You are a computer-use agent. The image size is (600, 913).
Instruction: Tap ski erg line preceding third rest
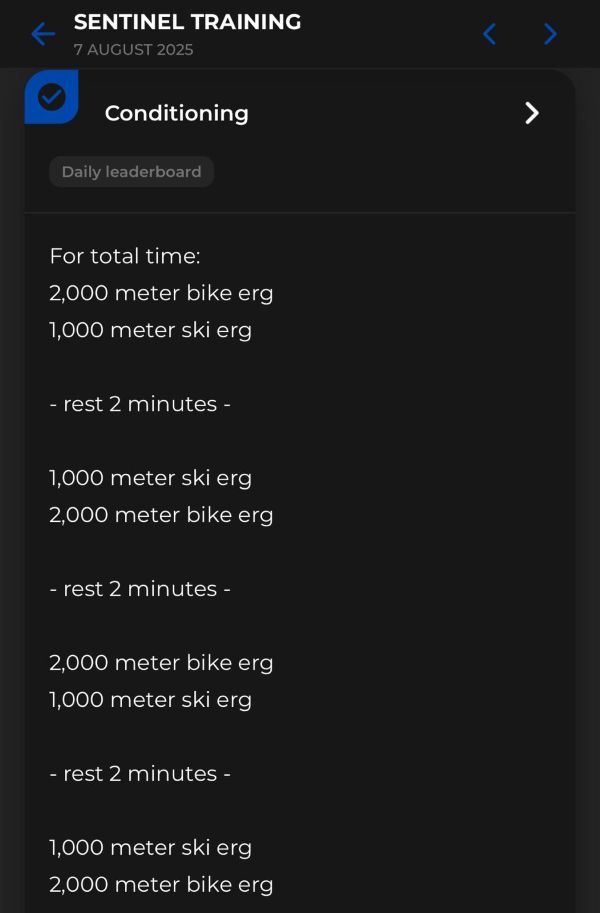coord(150,699)
